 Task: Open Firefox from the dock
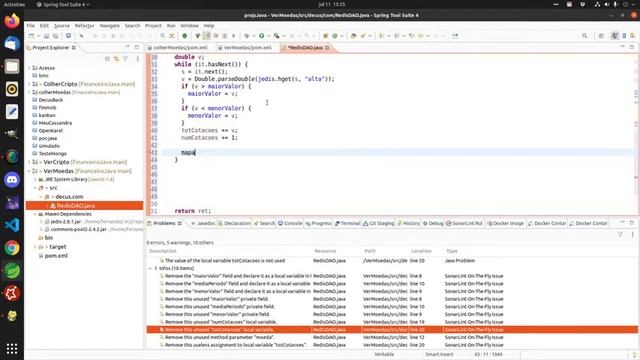[12, 21]
